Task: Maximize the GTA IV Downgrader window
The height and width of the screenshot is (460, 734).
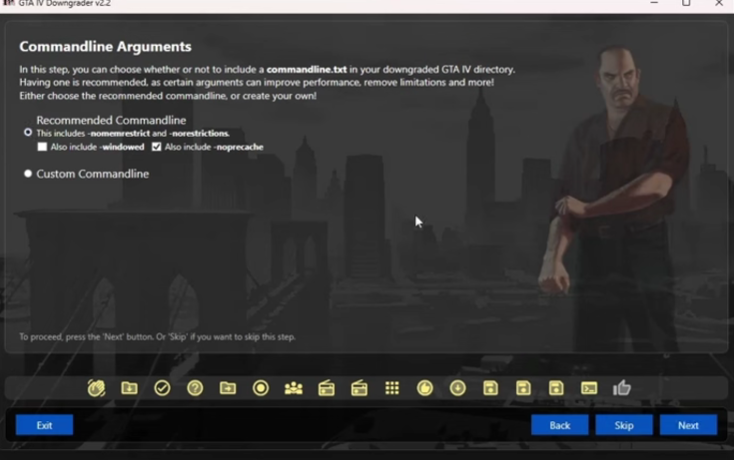Action: coord(686,3)
